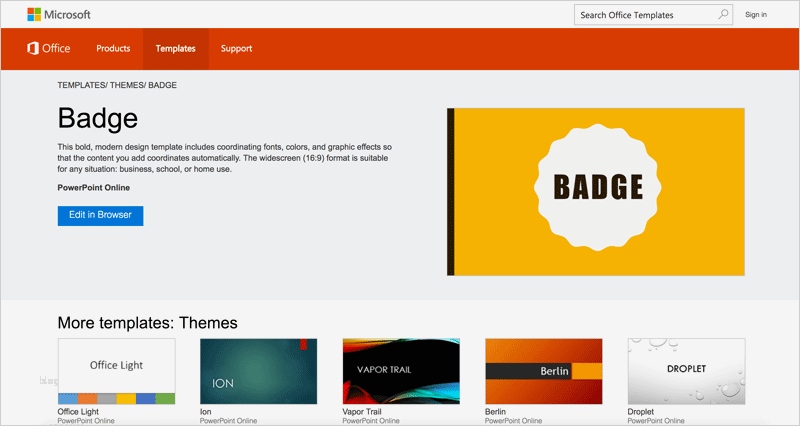Click the Sign in link
The image size is (800, 426).
pos(756,15)
